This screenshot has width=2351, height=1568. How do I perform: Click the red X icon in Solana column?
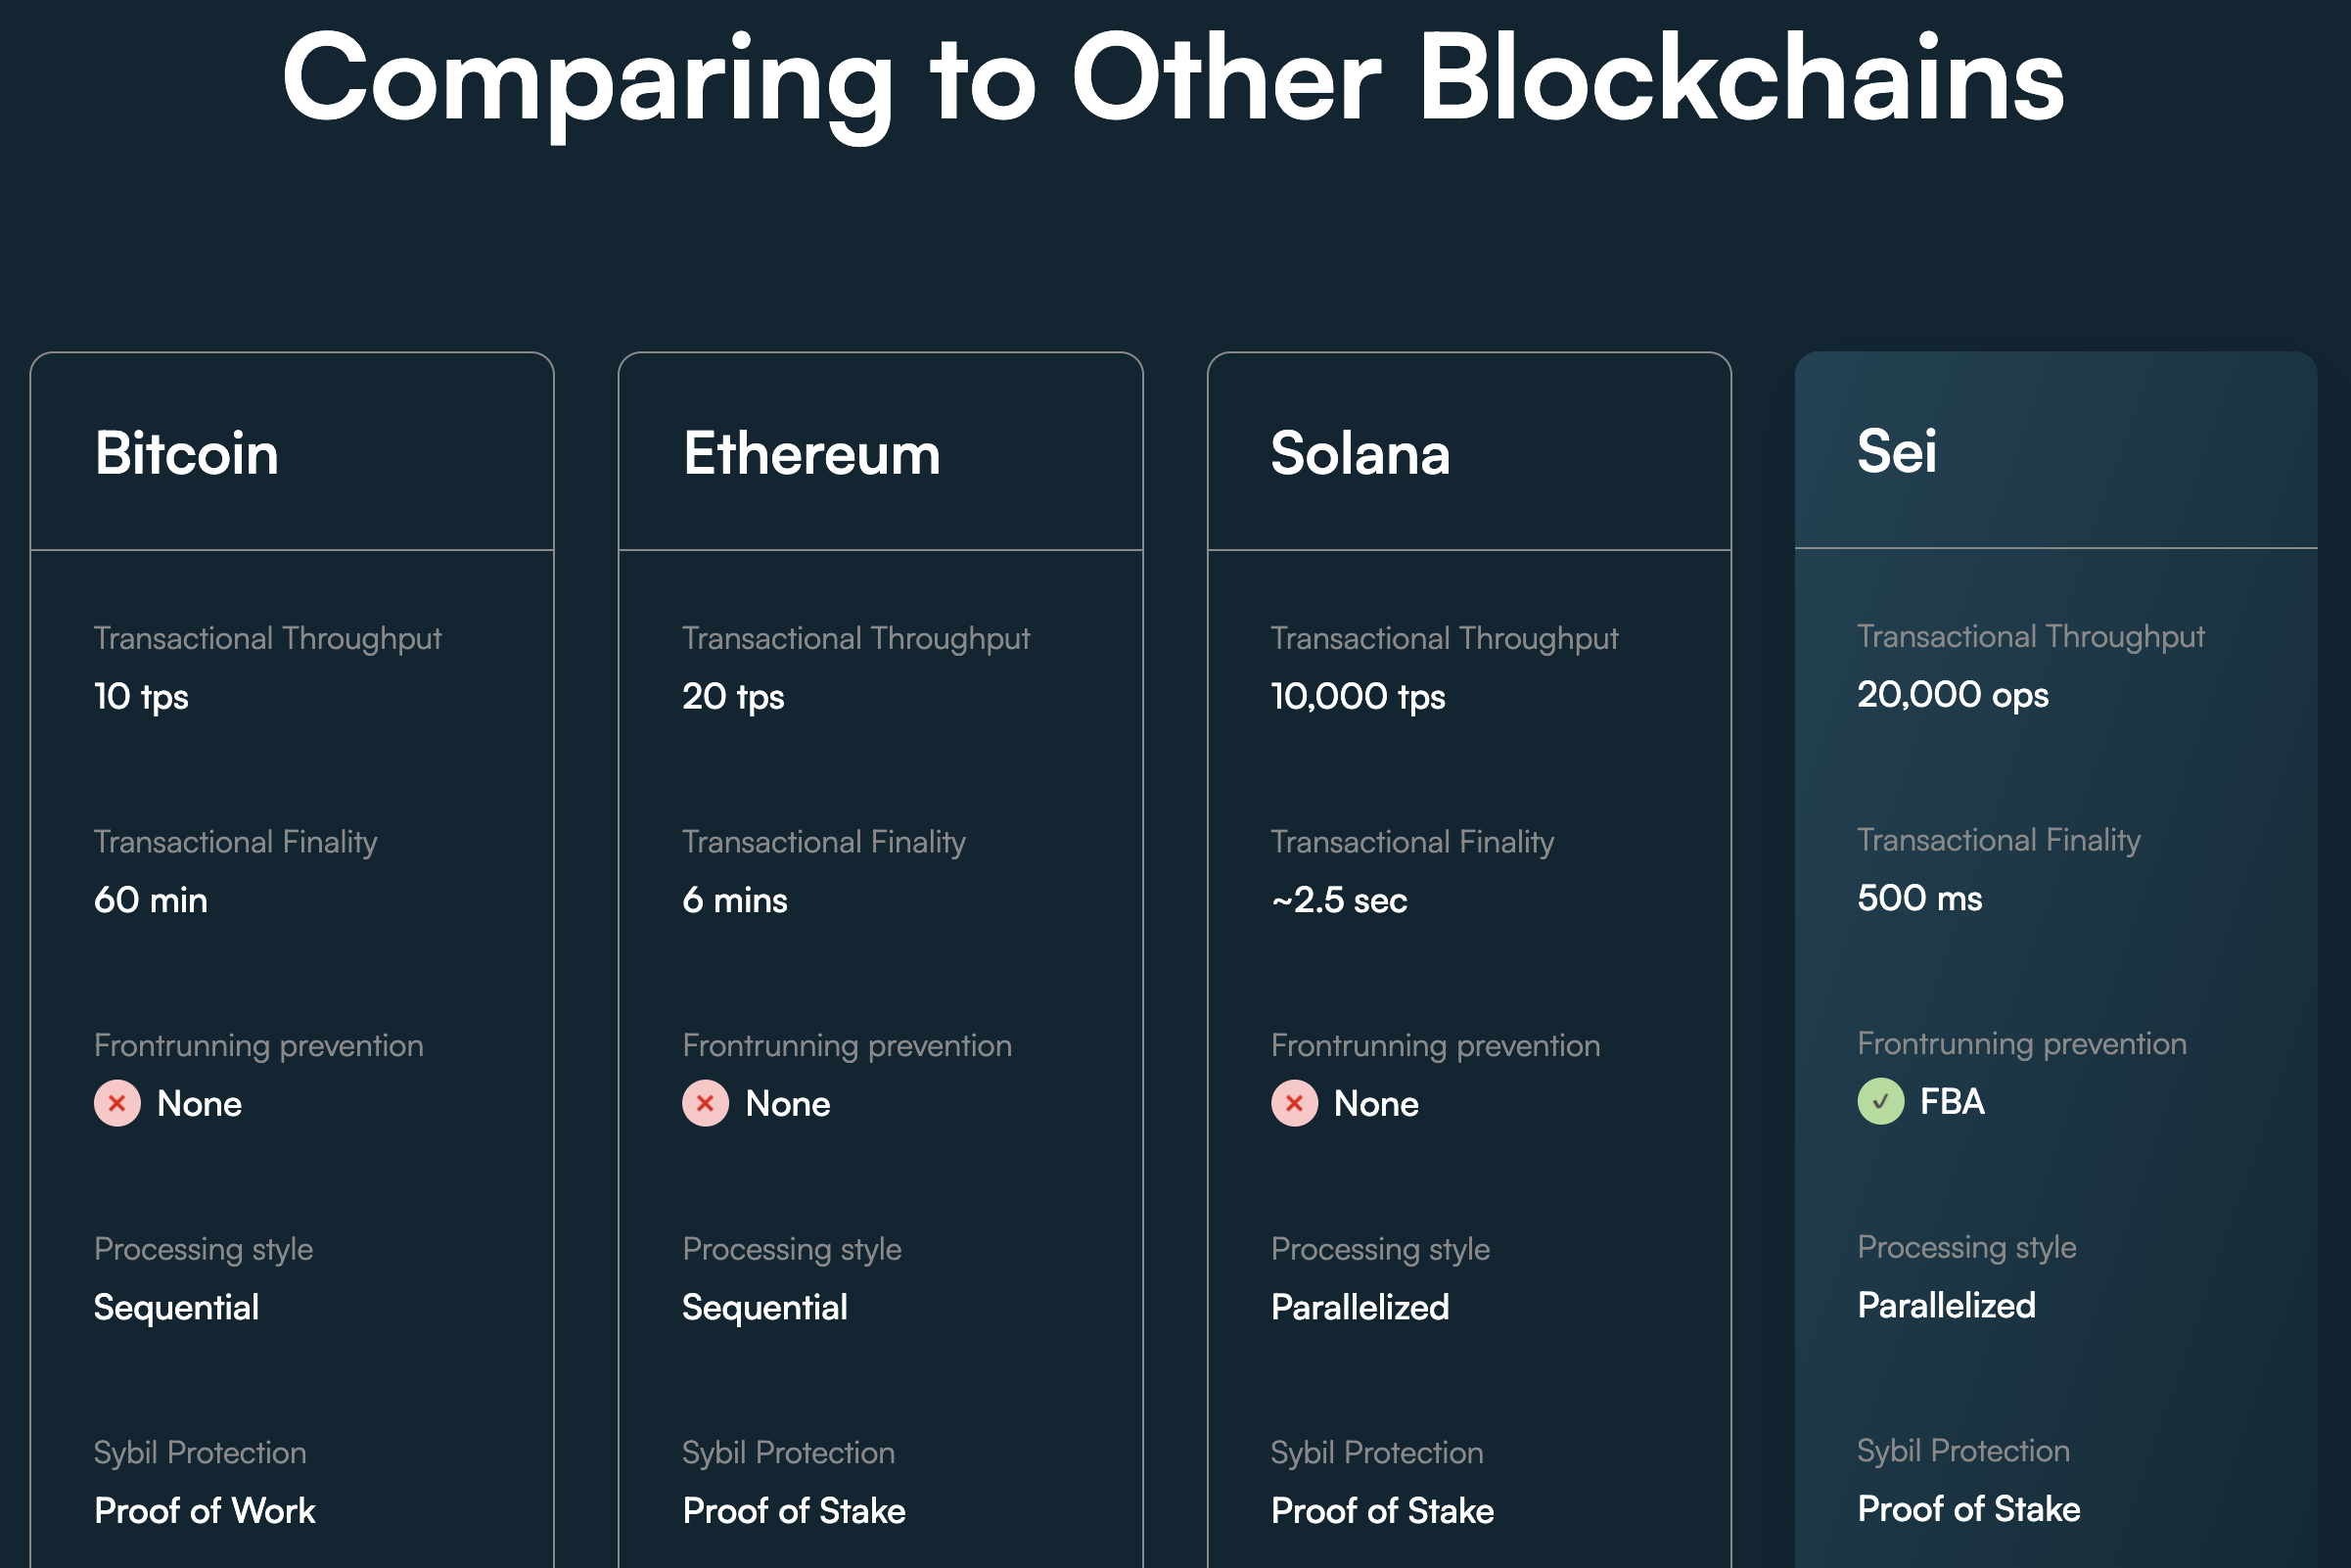1294,1103
